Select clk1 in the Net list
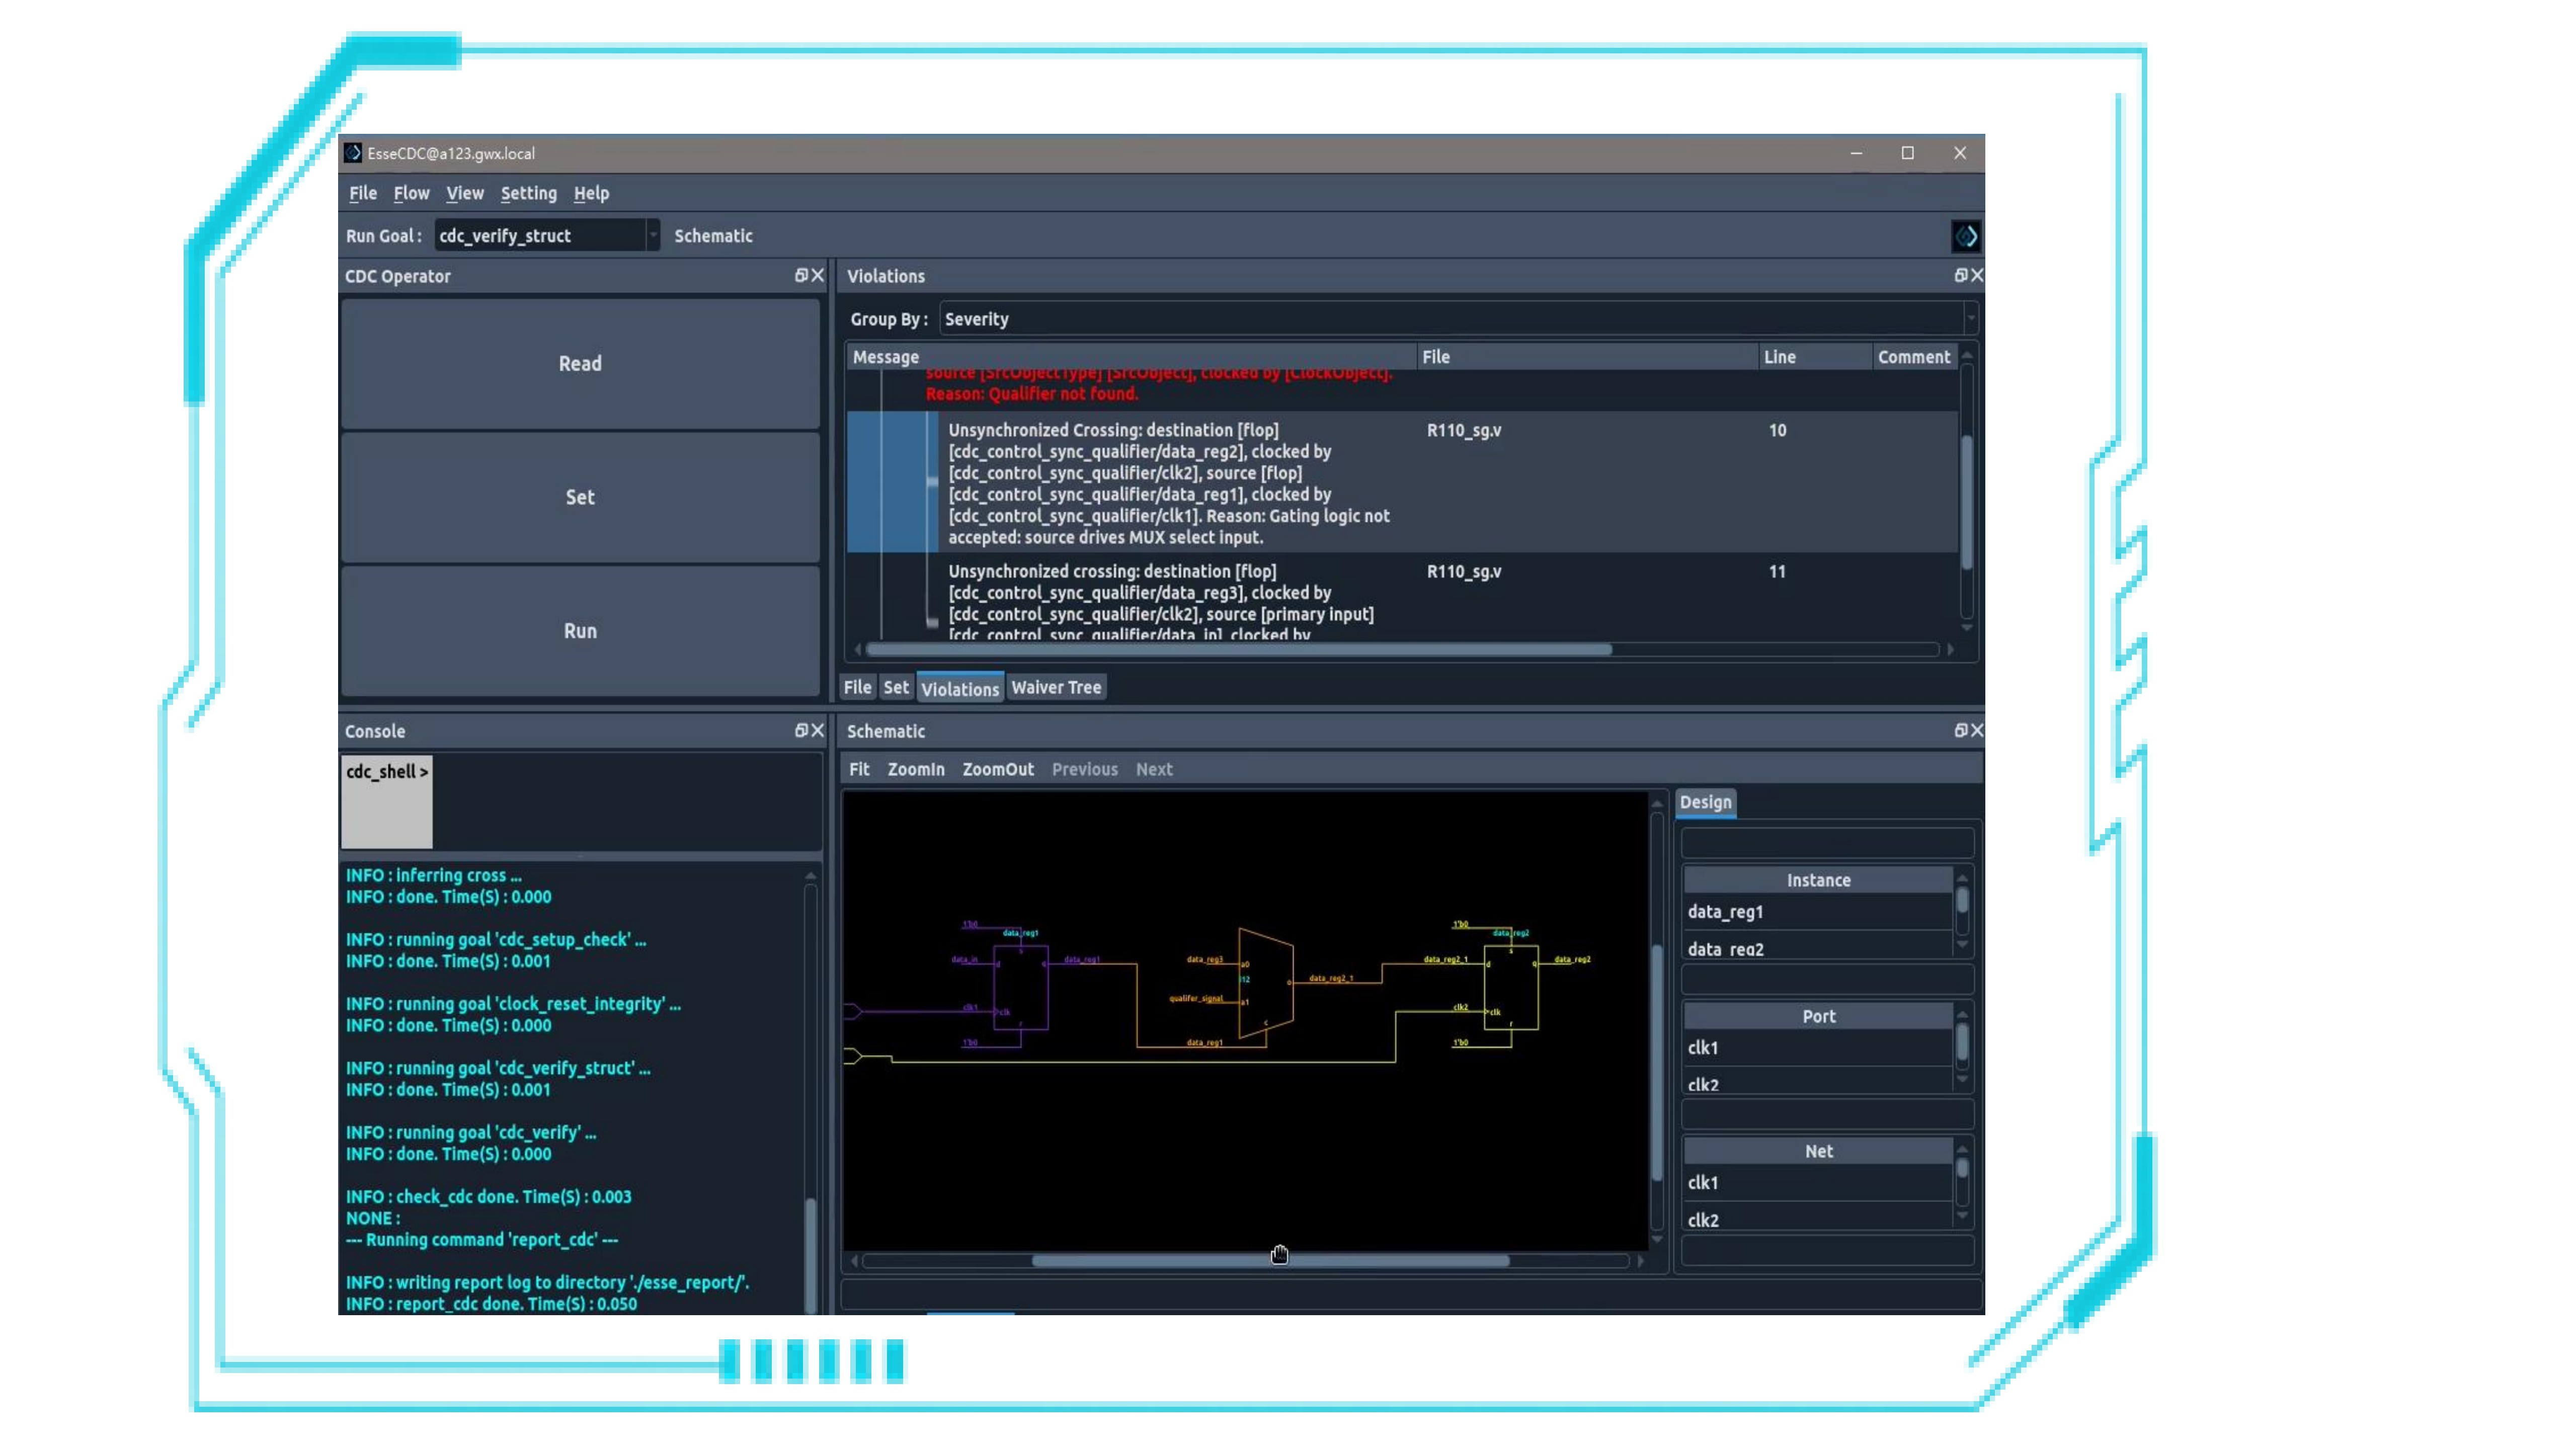Image resolution: width=2576 pixels, height=1449 pixels. [1817, 1183]
